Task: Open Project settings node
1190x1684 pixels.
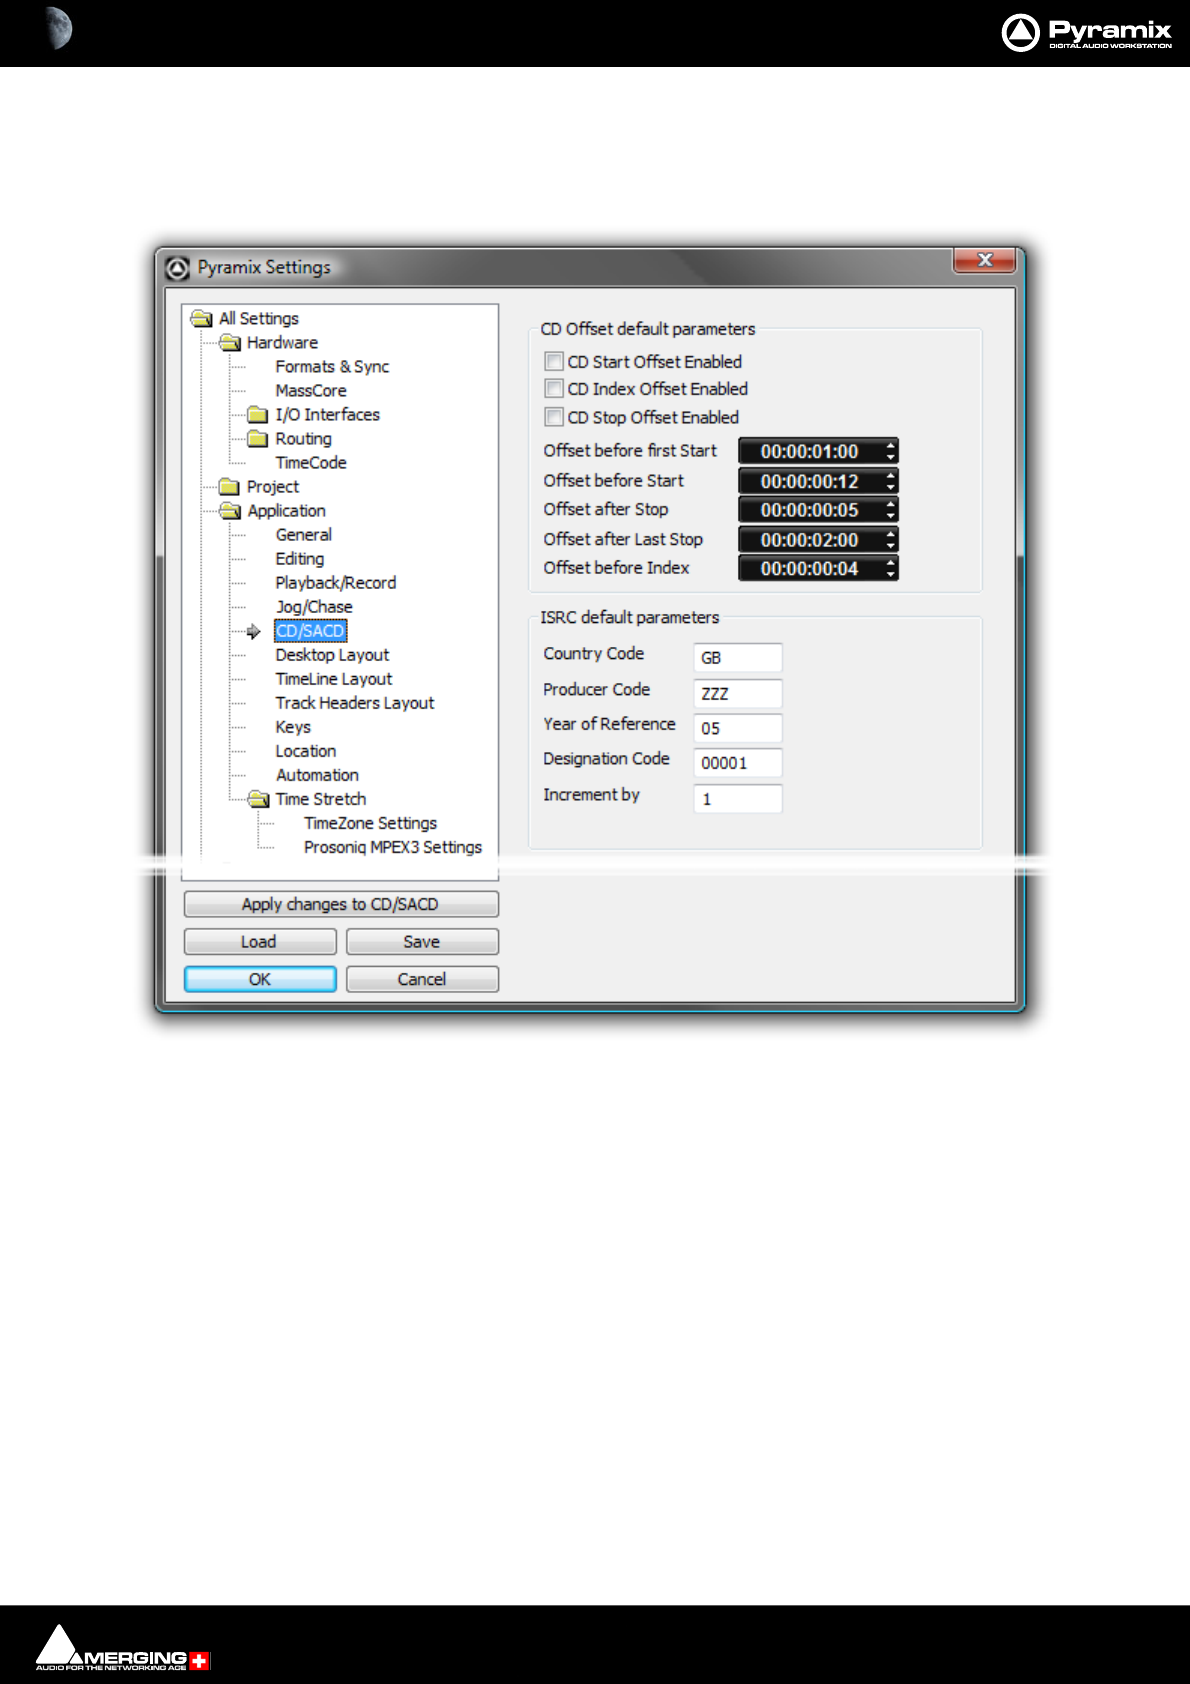Action: [273, 487]
